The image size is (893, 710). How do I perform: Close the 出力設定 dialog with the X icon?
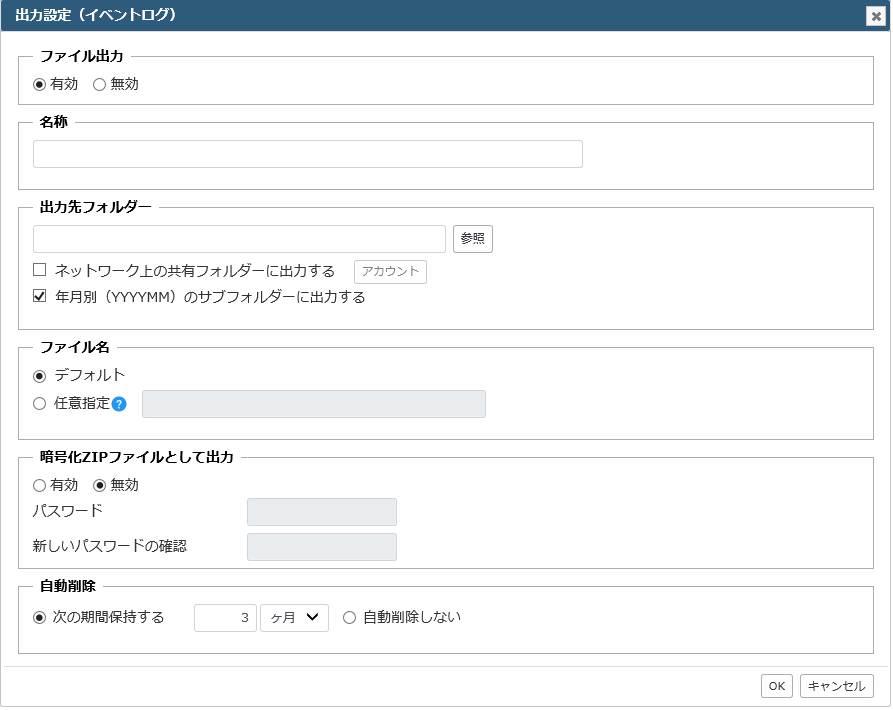(x=876, y=17)
